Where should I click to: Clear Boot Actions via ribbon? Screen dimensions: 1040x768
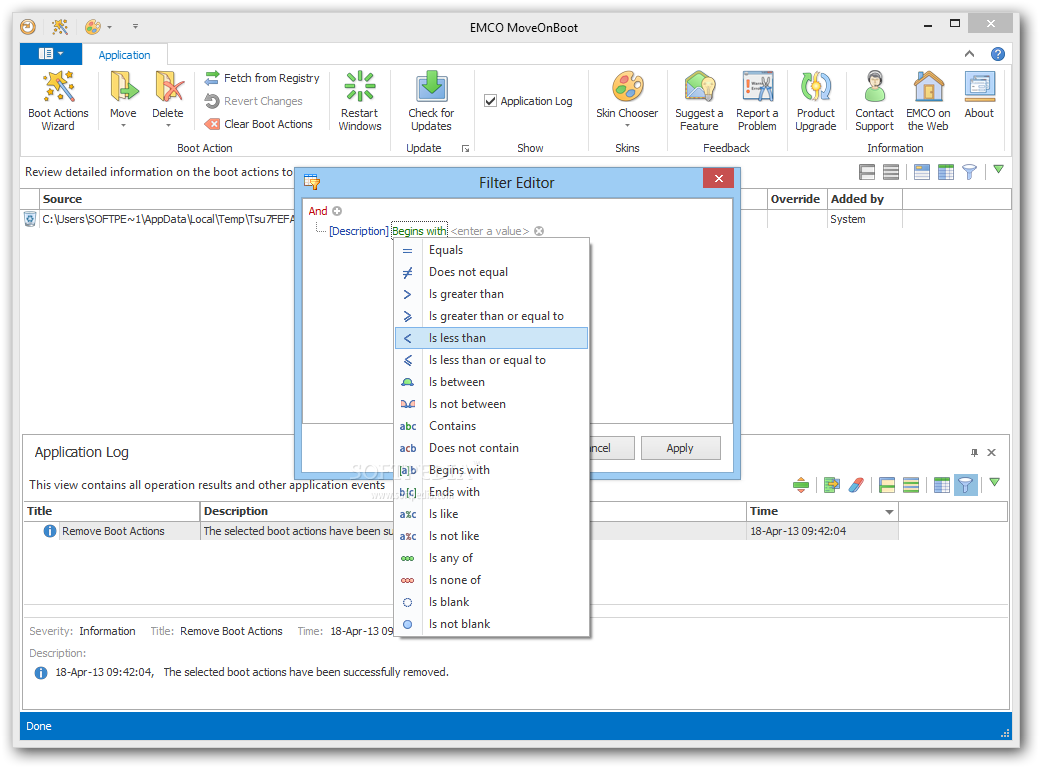pyautogui.click(x=259, y=124)
